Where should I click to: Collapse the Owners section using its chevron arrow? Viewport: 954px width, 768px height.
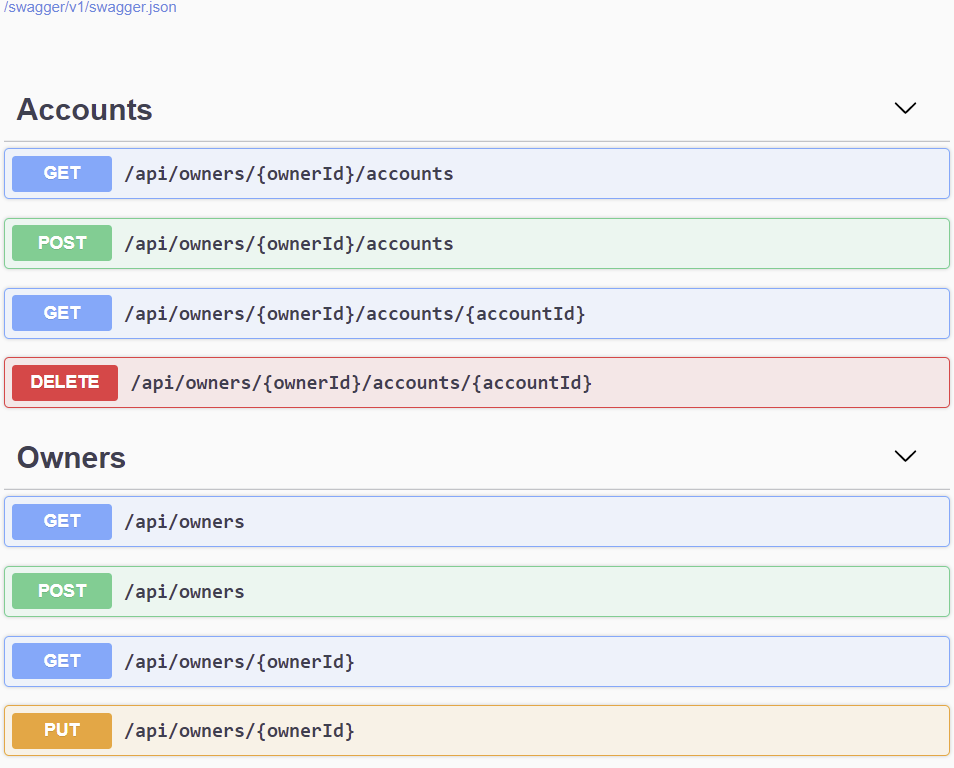[904, 456]
